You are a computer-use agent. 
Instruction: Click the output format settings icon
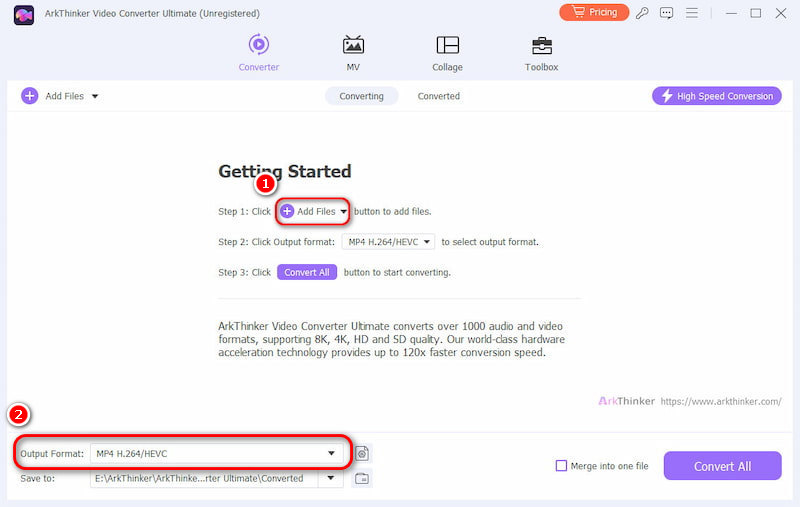click(362, 453)
